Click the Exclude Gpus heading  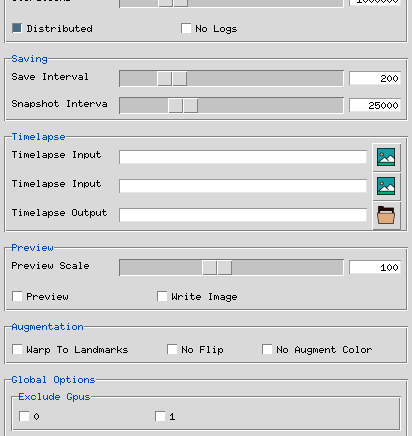coord(54,397)
